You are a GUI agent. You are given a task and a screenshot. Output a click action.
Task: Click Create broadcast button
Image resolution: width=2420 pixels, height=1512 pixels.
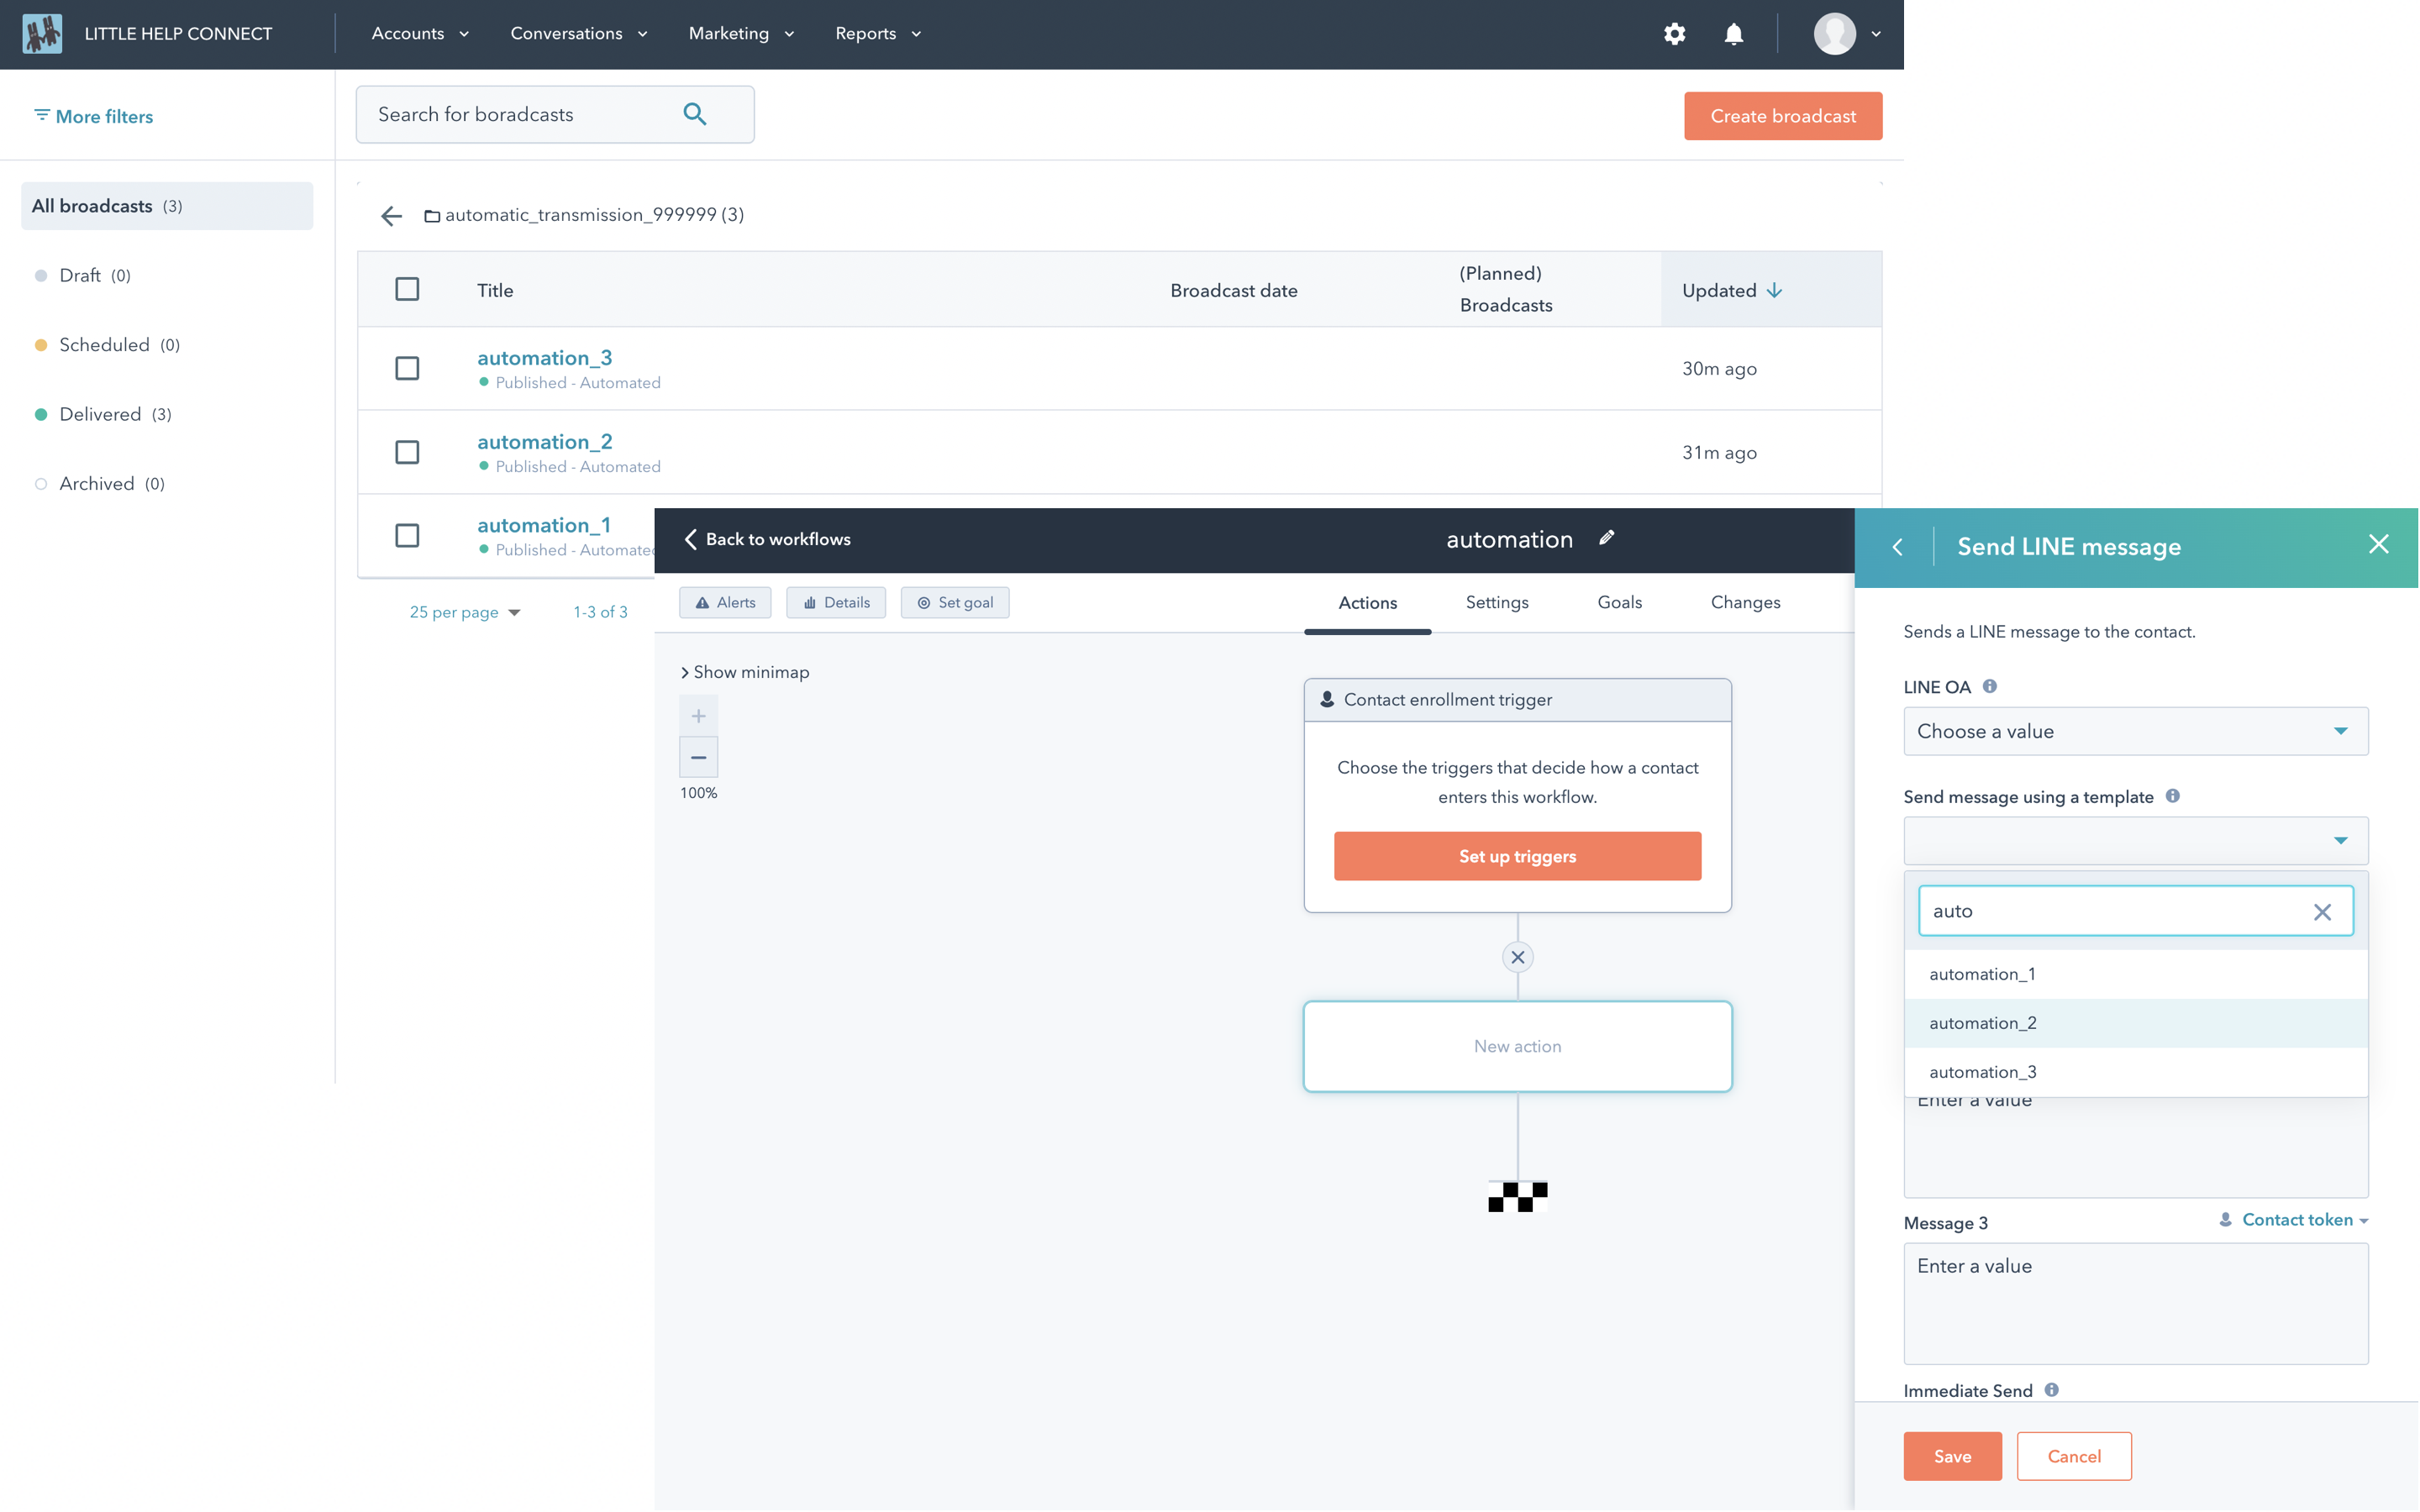(x=1783, y=116)
